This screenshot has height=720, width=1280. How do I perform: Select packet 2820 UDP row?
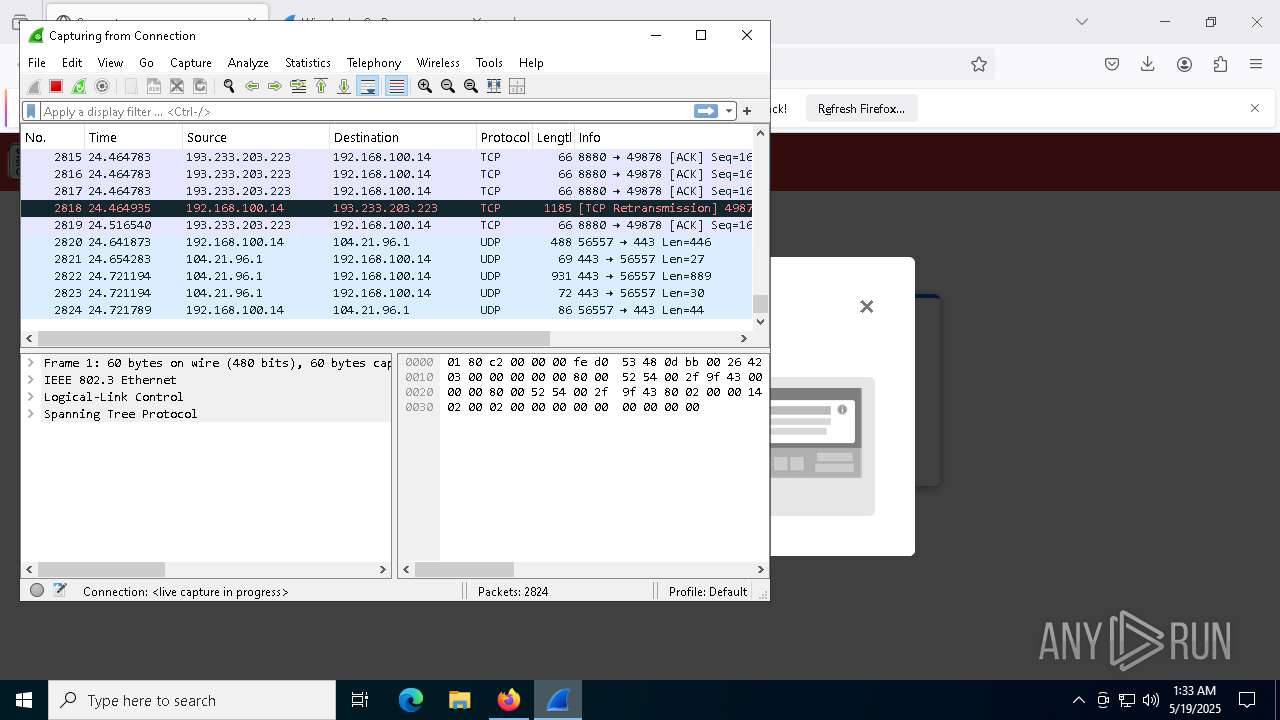pos(386,242)
